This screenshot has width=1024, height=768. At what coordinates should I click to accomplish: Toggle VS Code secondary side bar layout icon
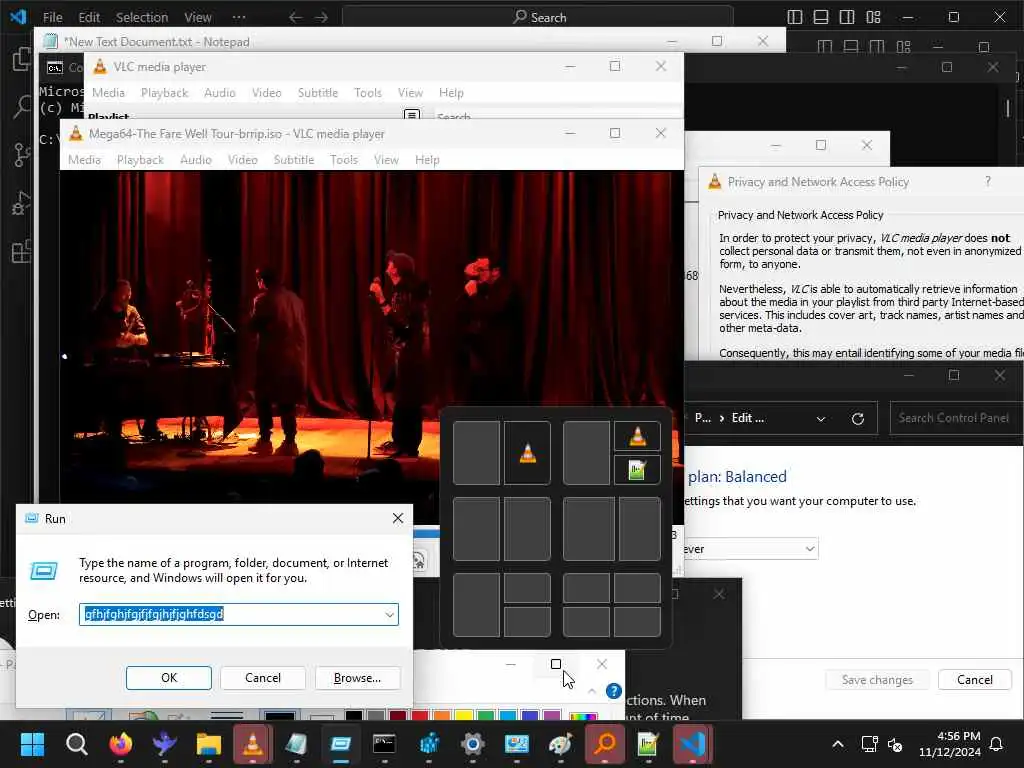pos(847,17)
